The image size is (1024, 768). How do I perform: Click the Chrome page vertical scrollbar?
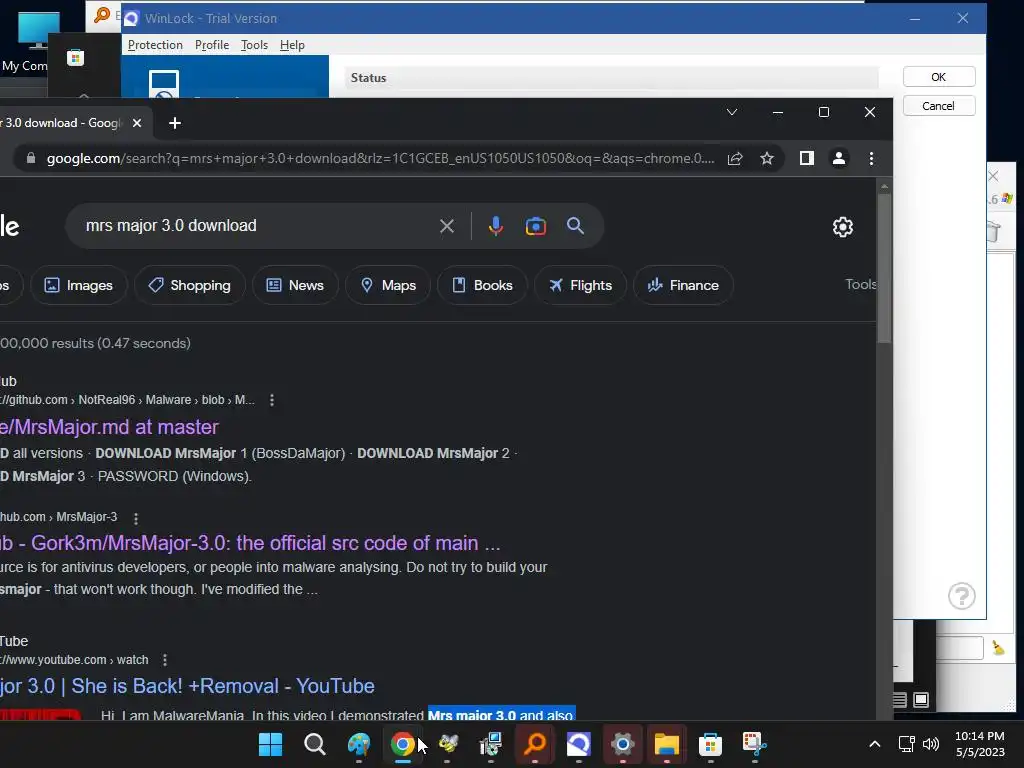click(884, 268)
